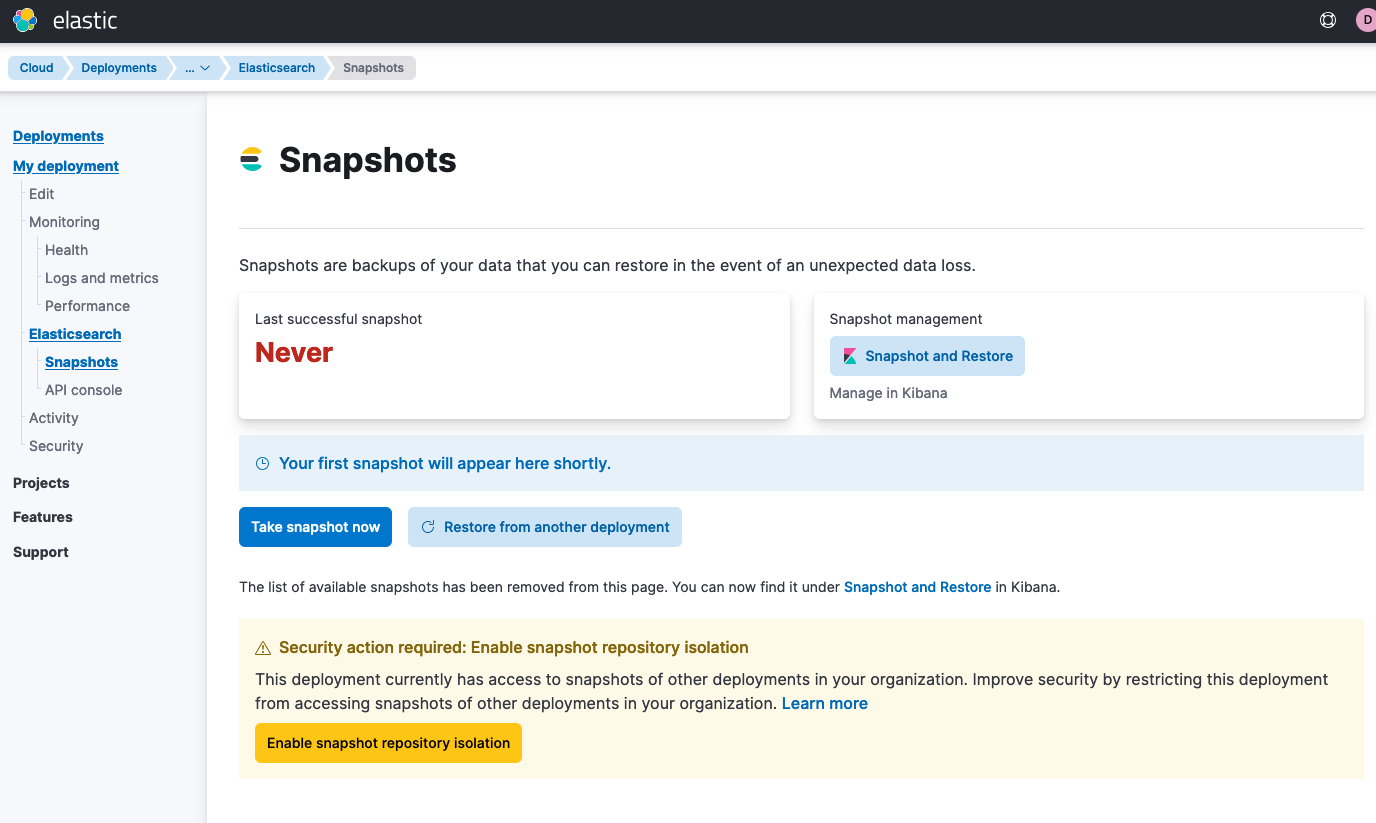Enable snapshot repository isolation

pyautogui.click(x=388, y=743)
